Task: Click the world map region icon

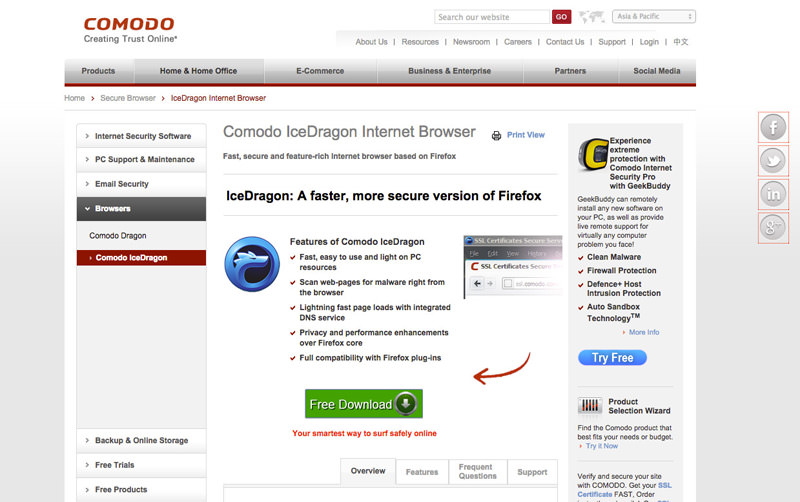Action: point(591,17)
